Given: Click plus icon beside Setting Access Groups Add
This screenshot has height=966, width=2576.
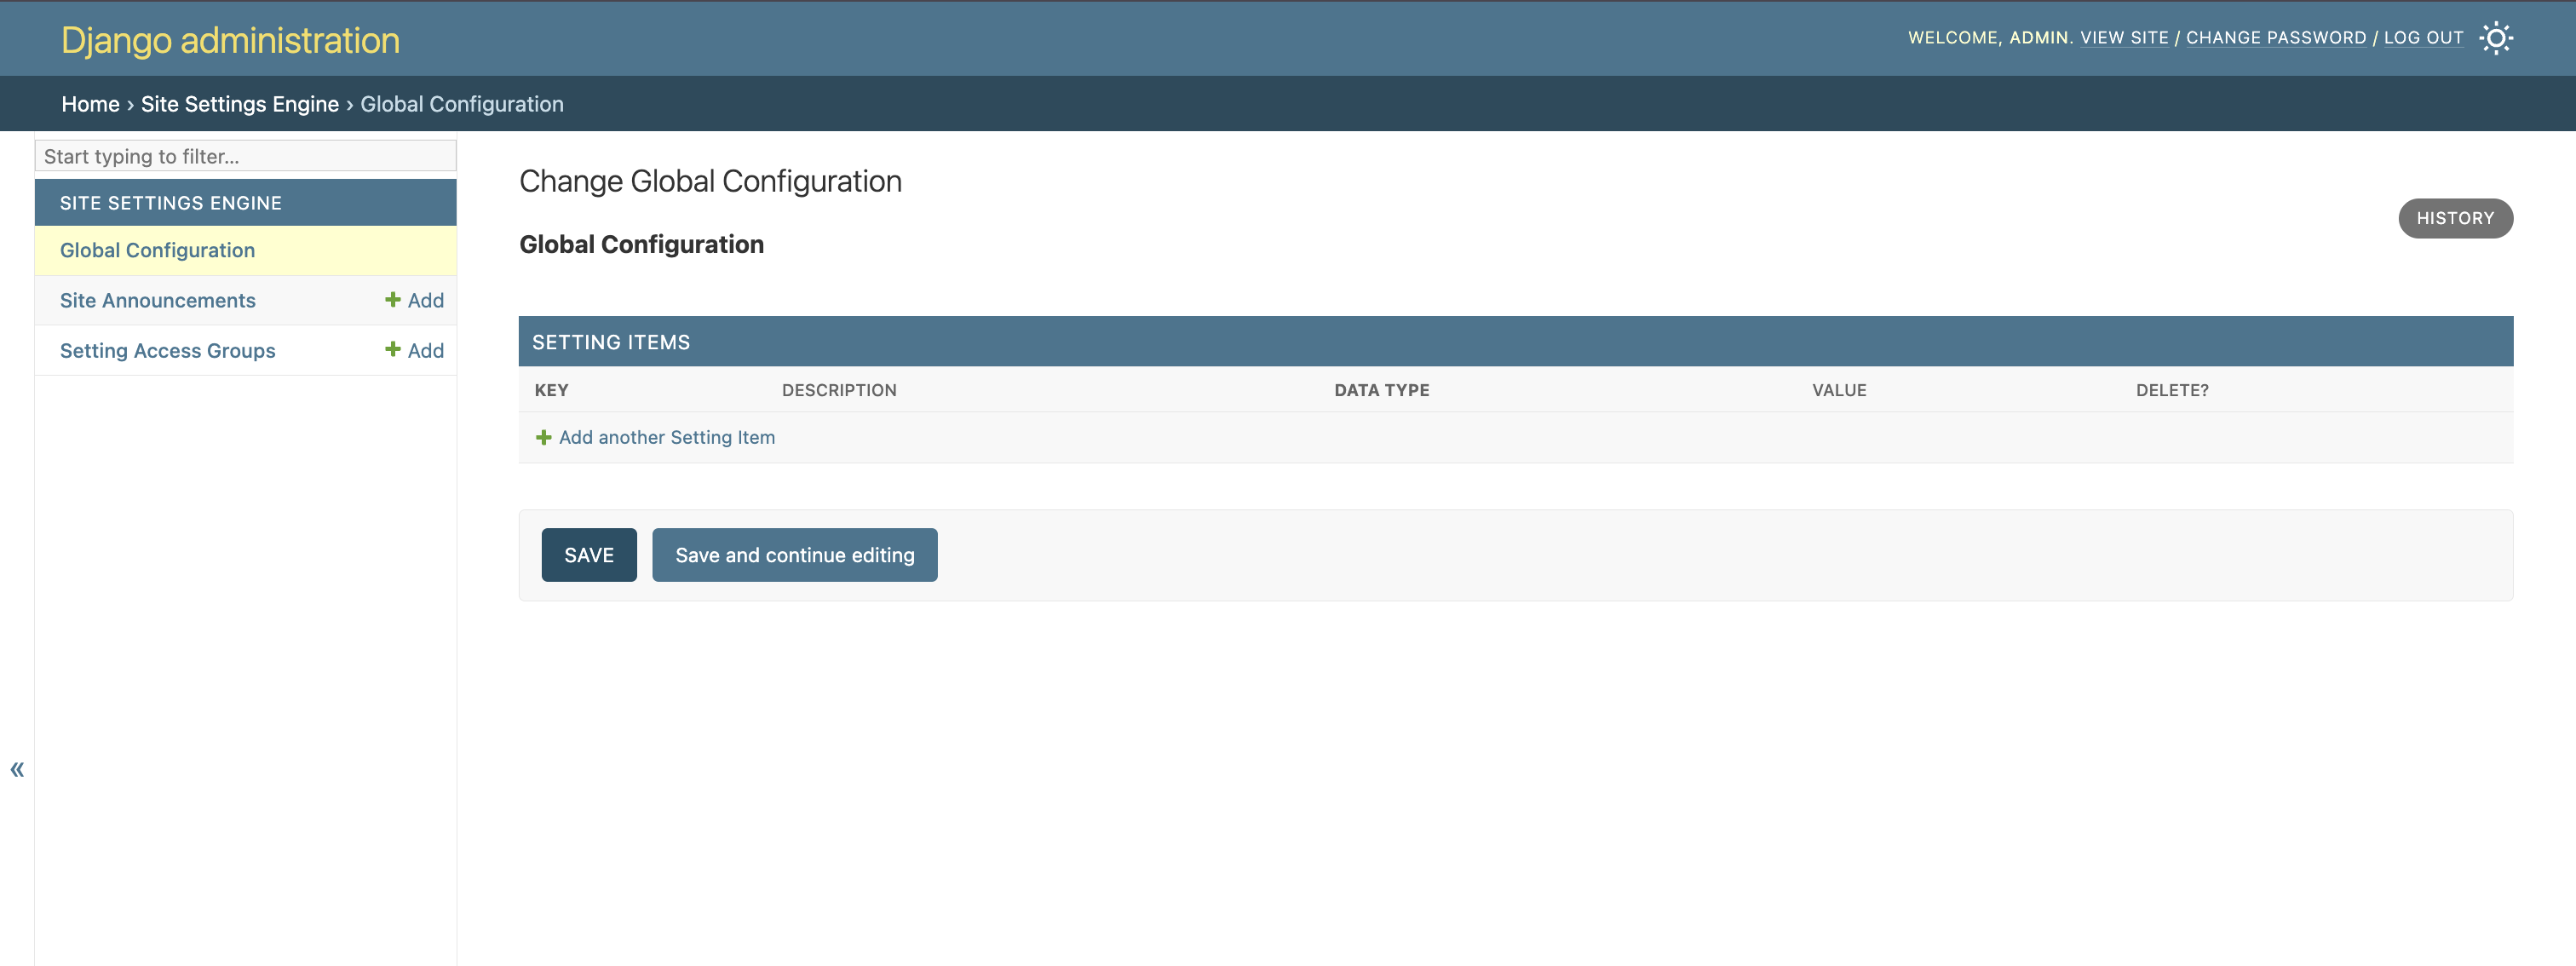Looking at the screenshot, I should (x=393, y=350).
